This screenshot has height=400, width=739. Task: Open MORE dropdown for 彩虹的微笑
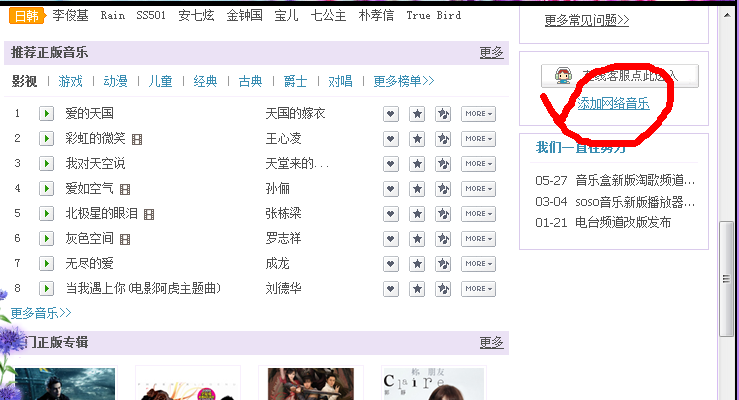tap(478, 139)
